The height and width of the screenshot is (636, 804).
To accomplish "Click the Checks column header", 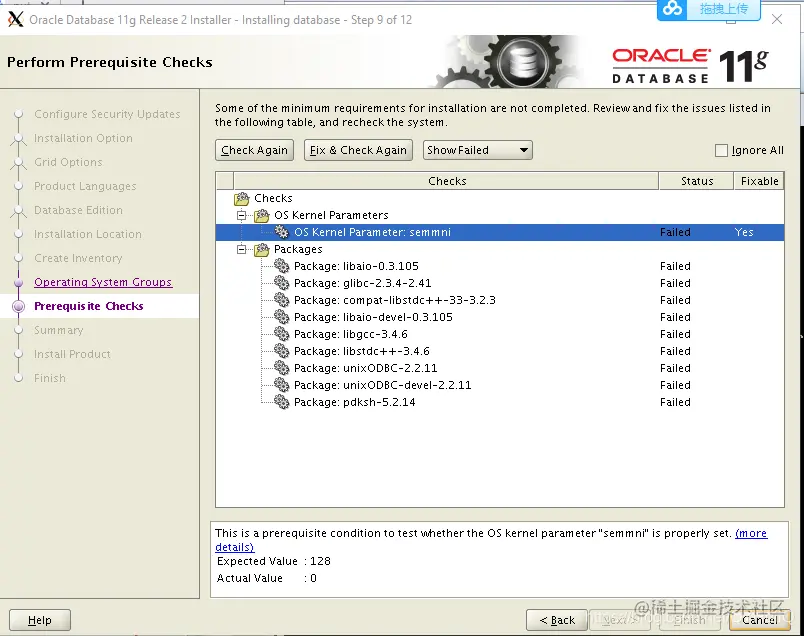I will (x=447, y=181).
